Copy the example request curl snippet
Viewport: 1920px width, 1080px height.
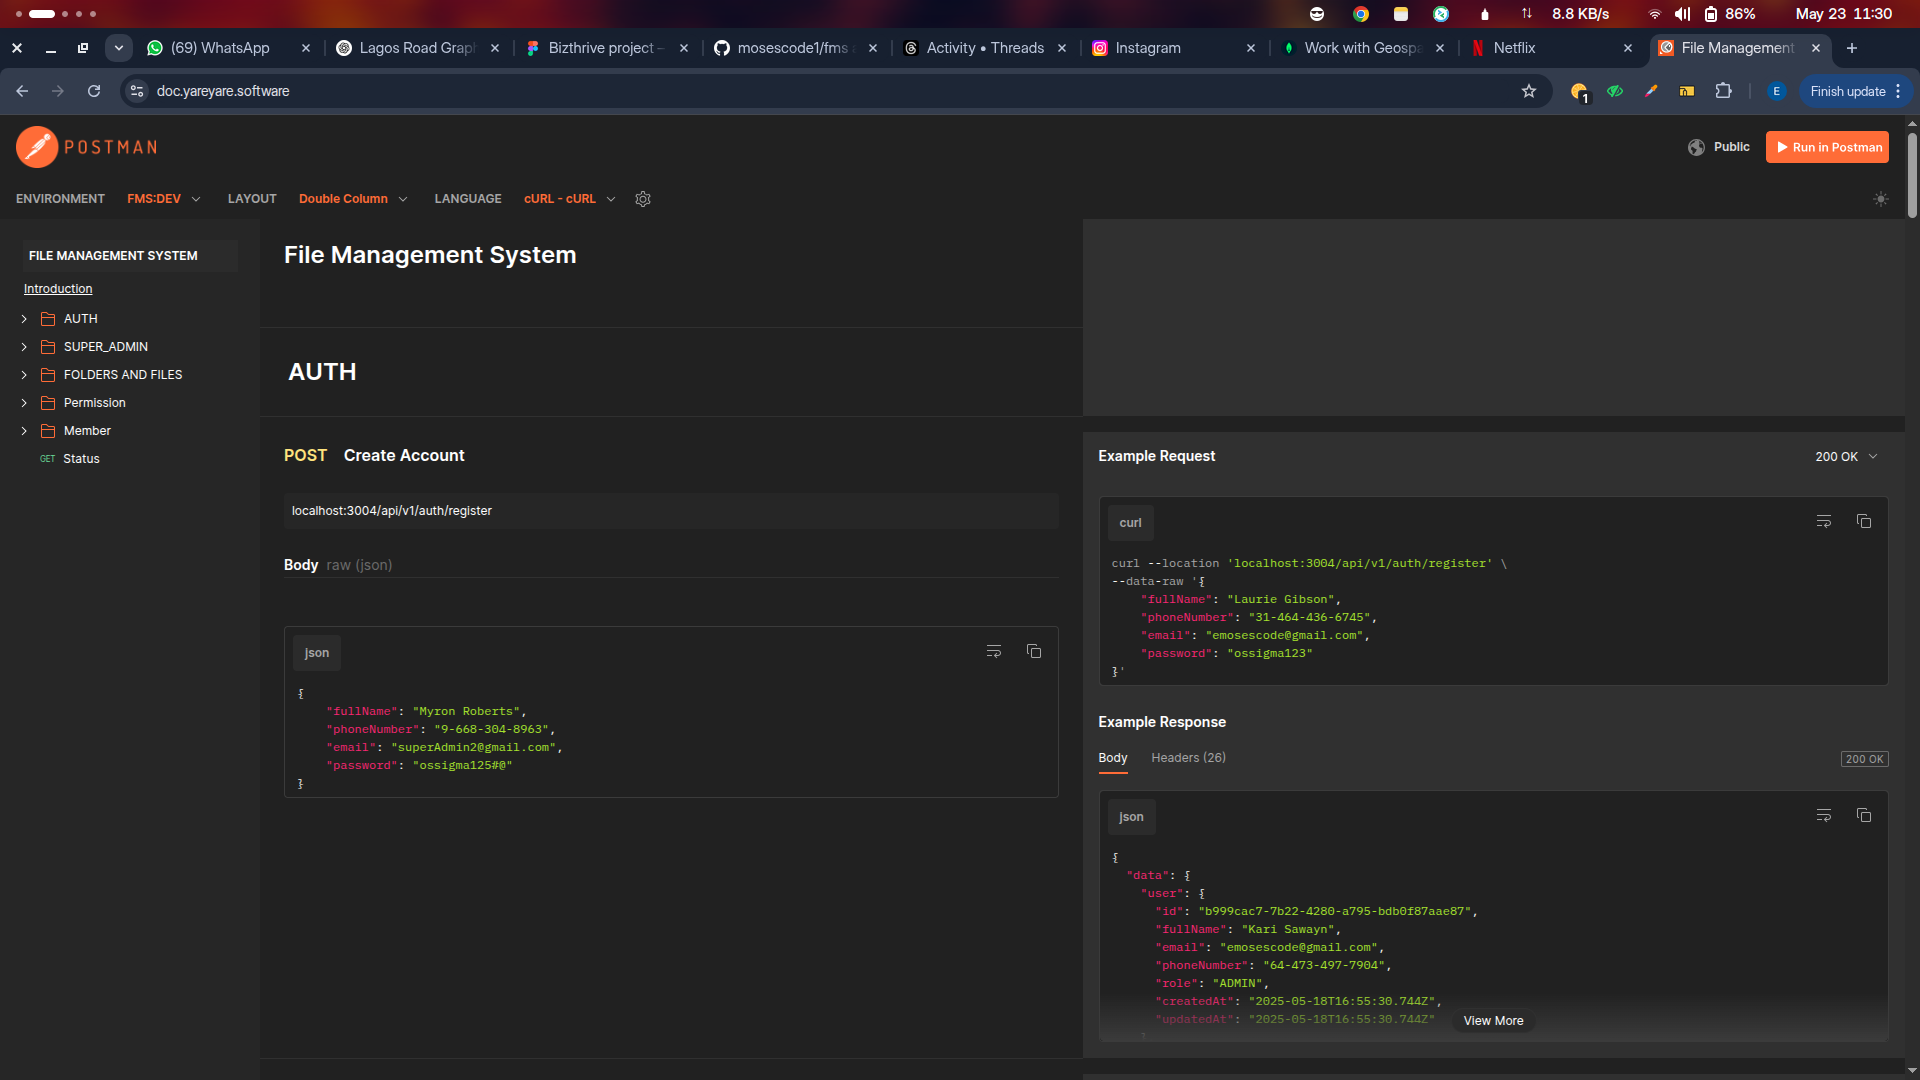pos(1864,521)
